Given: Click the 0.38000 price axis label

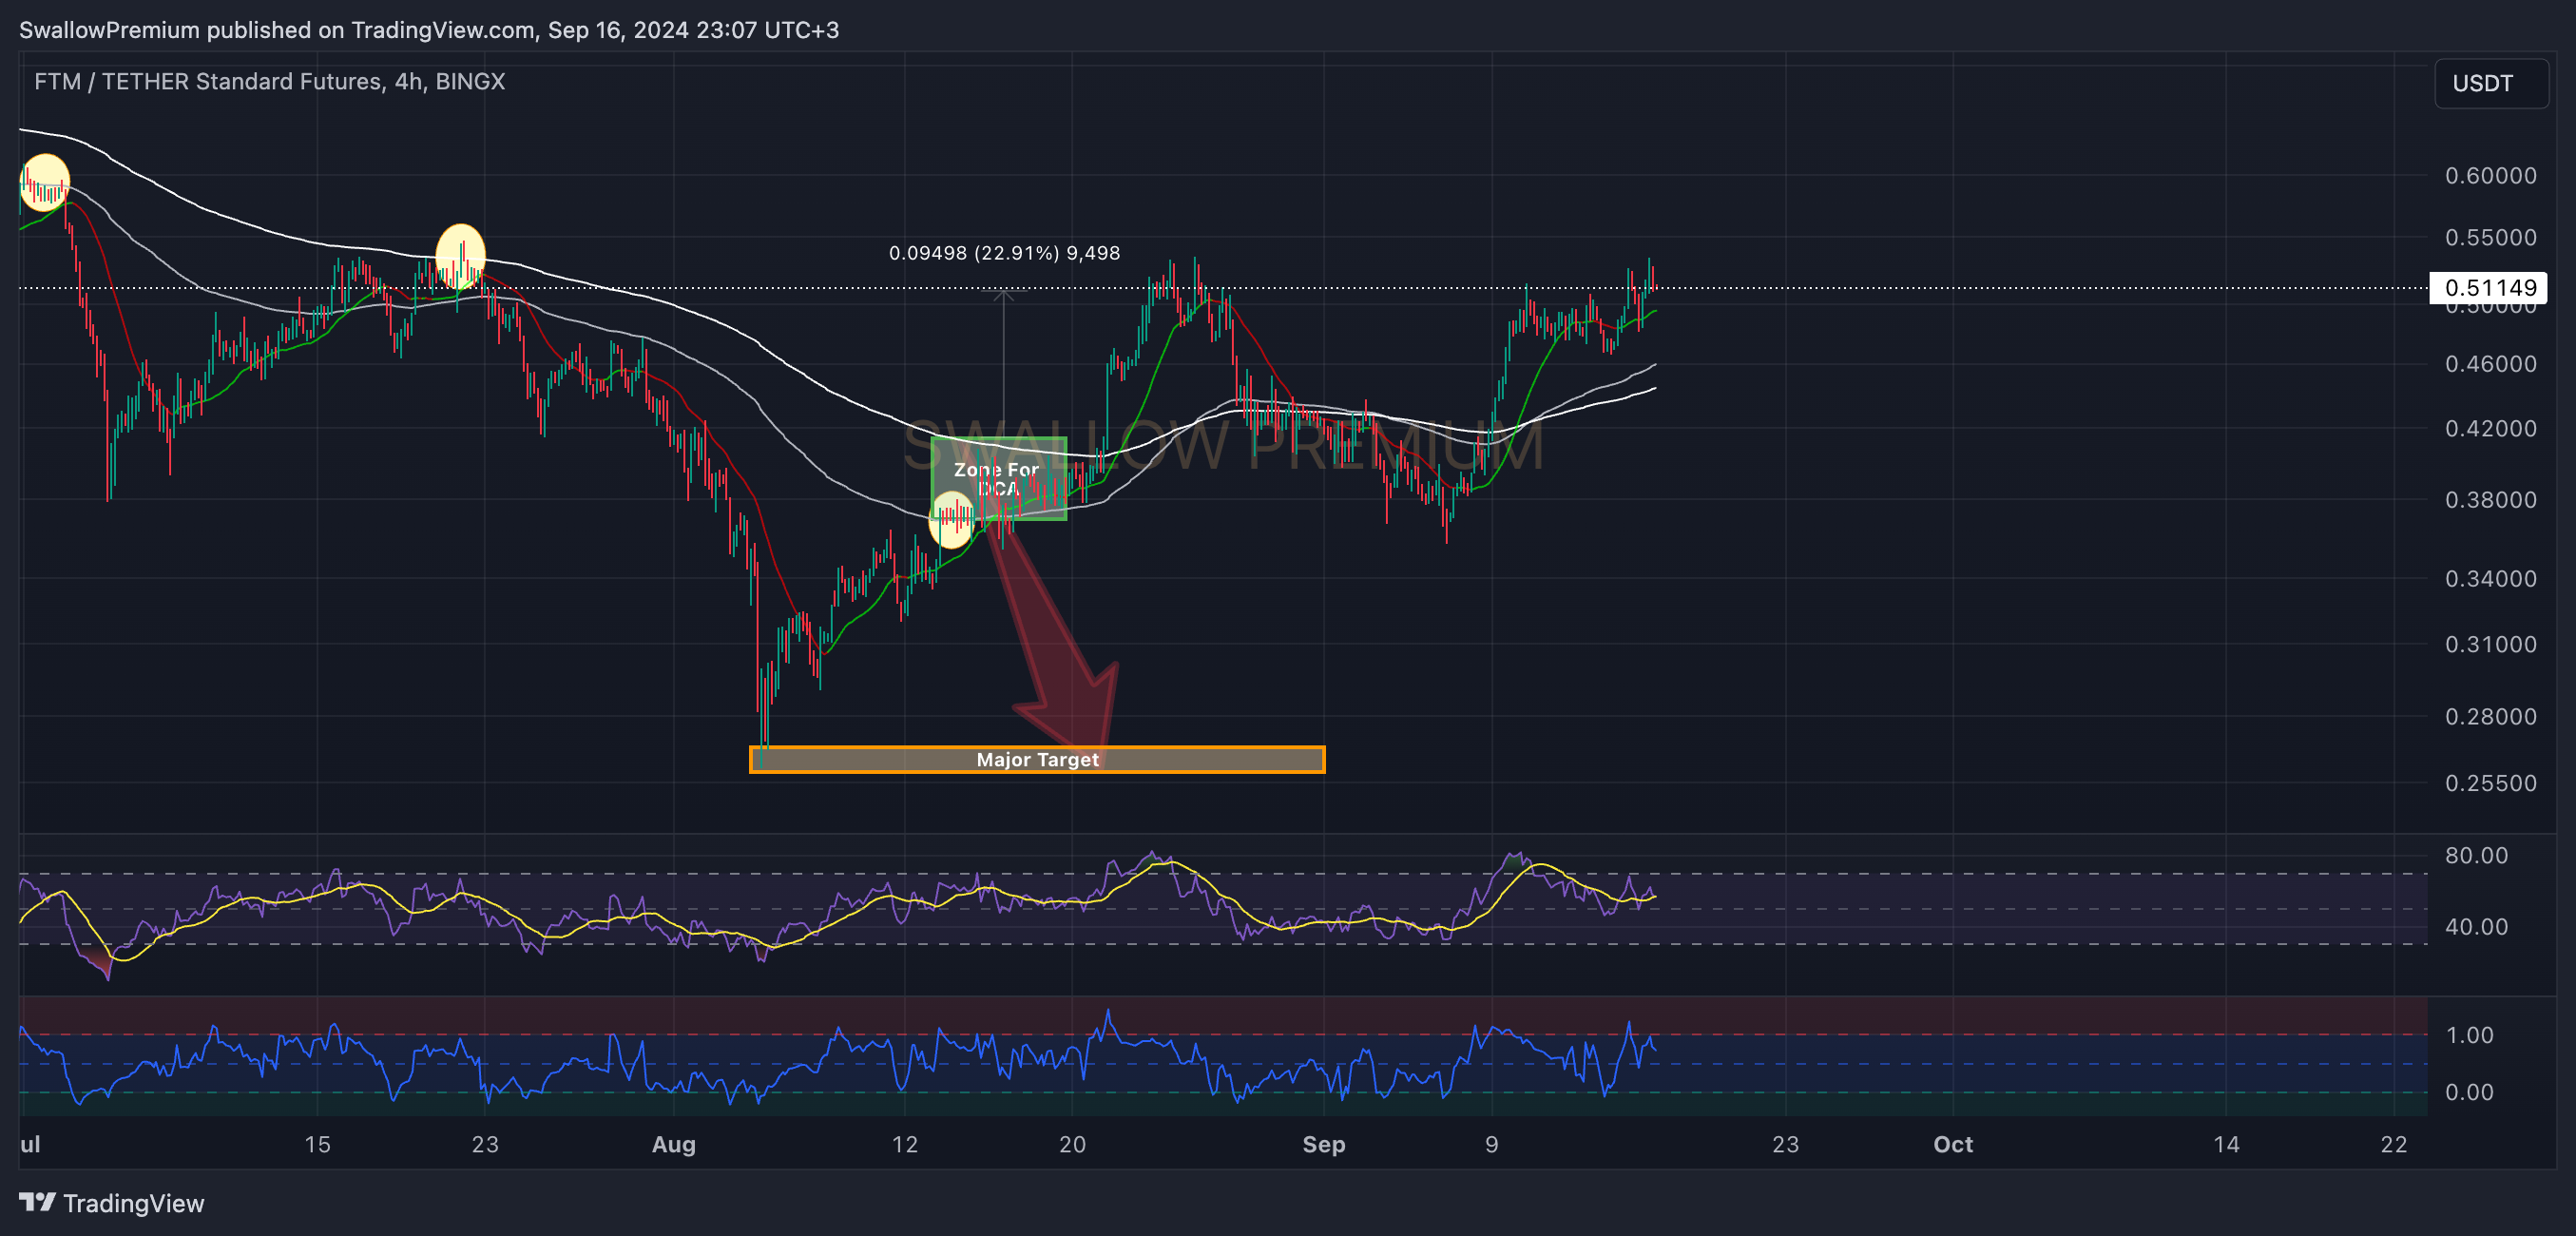Looking at the screenshot, I should click(2490, 500).
